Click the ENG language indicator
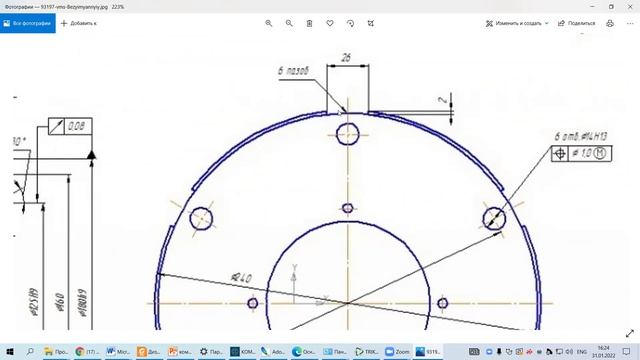This screenshot has height=360, width=640. coord(582,351)
